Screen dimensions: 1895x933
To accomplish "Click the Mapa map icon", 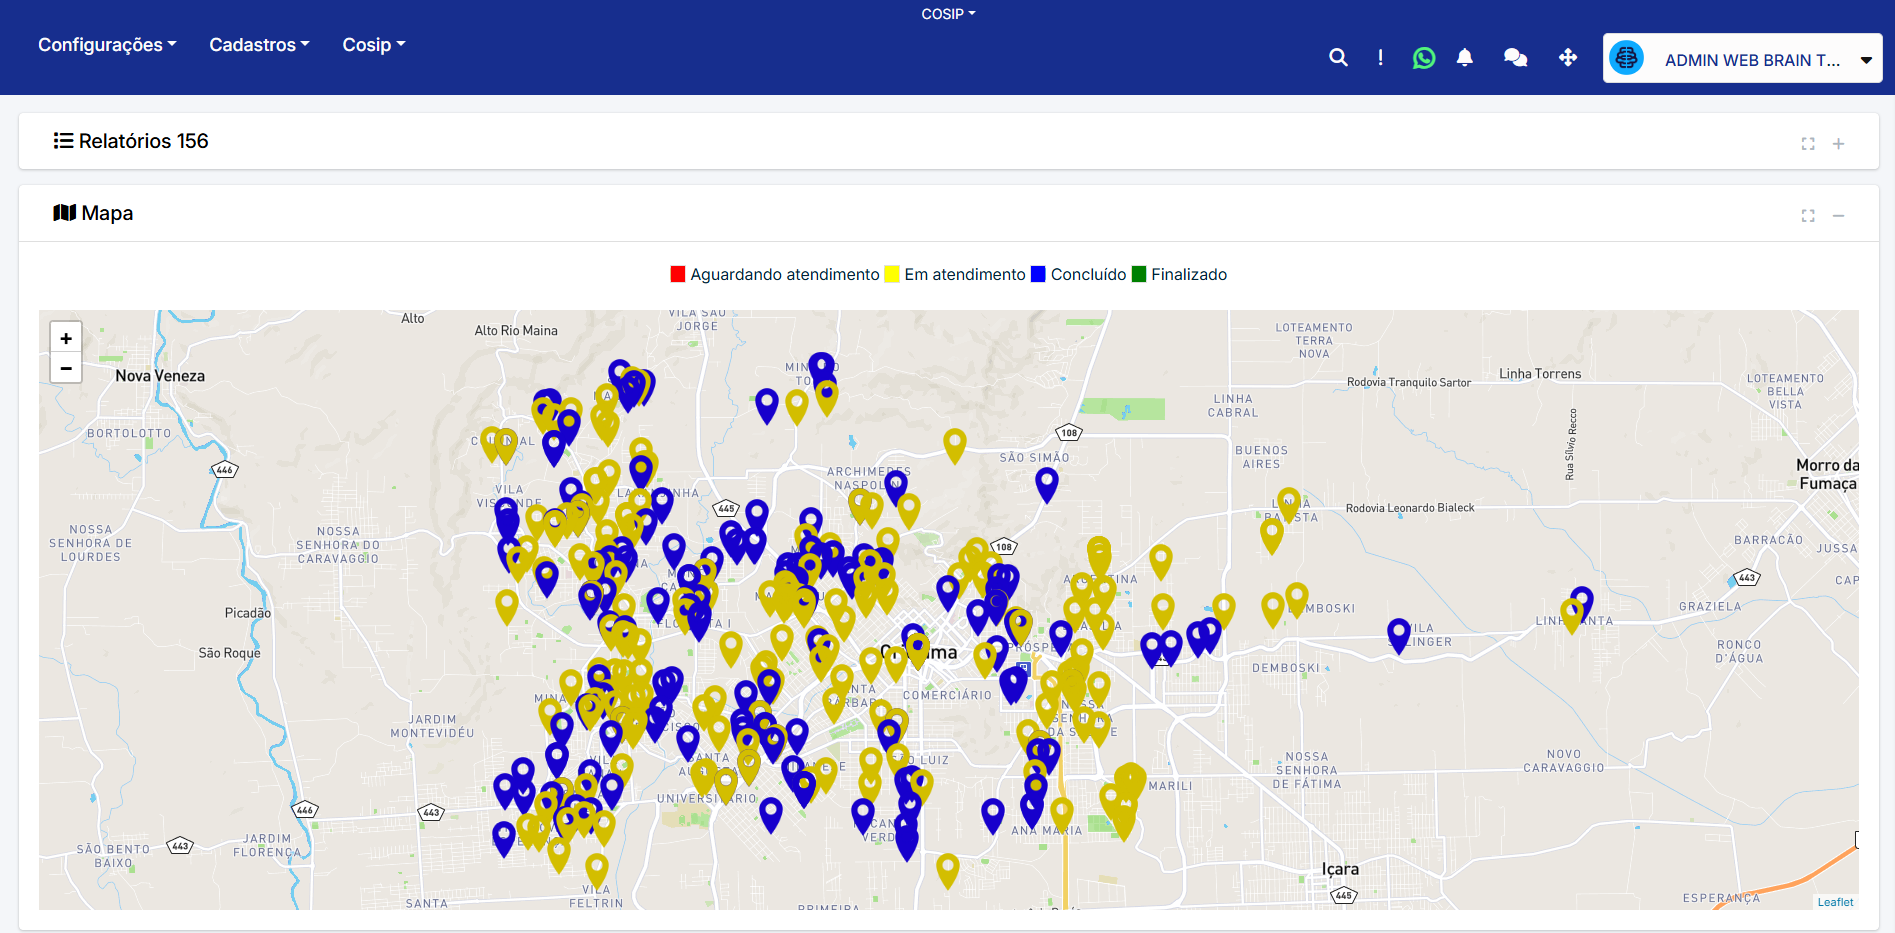I will (x=64, y=213).
